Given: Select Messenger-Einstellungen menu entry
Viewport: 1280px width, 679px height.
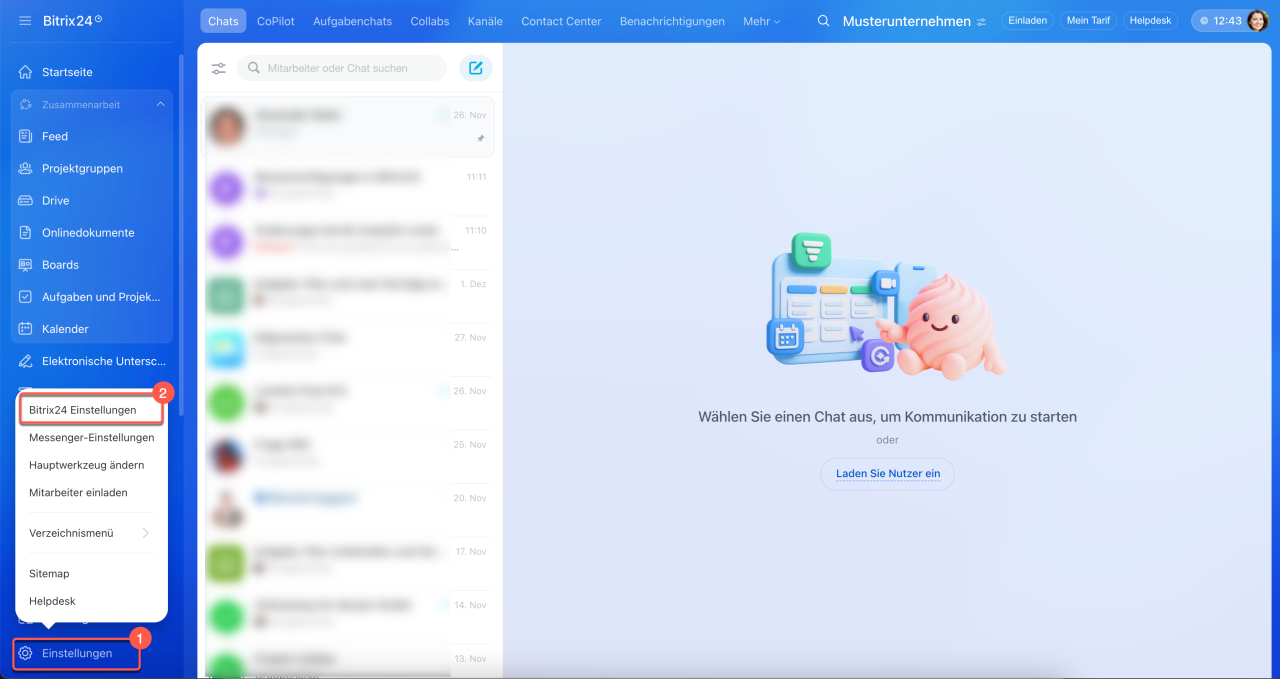Looking at the screenshot, I should 91,438.
